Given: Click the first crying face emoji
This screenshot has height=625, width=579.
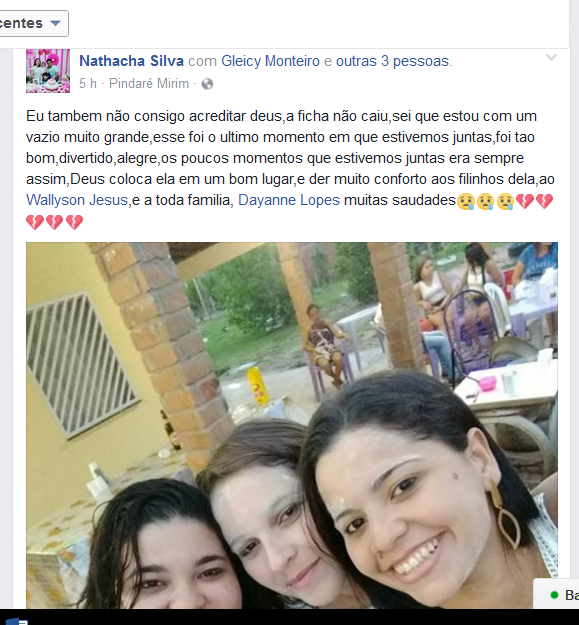Looking at the screenshot, I should 465,201.
